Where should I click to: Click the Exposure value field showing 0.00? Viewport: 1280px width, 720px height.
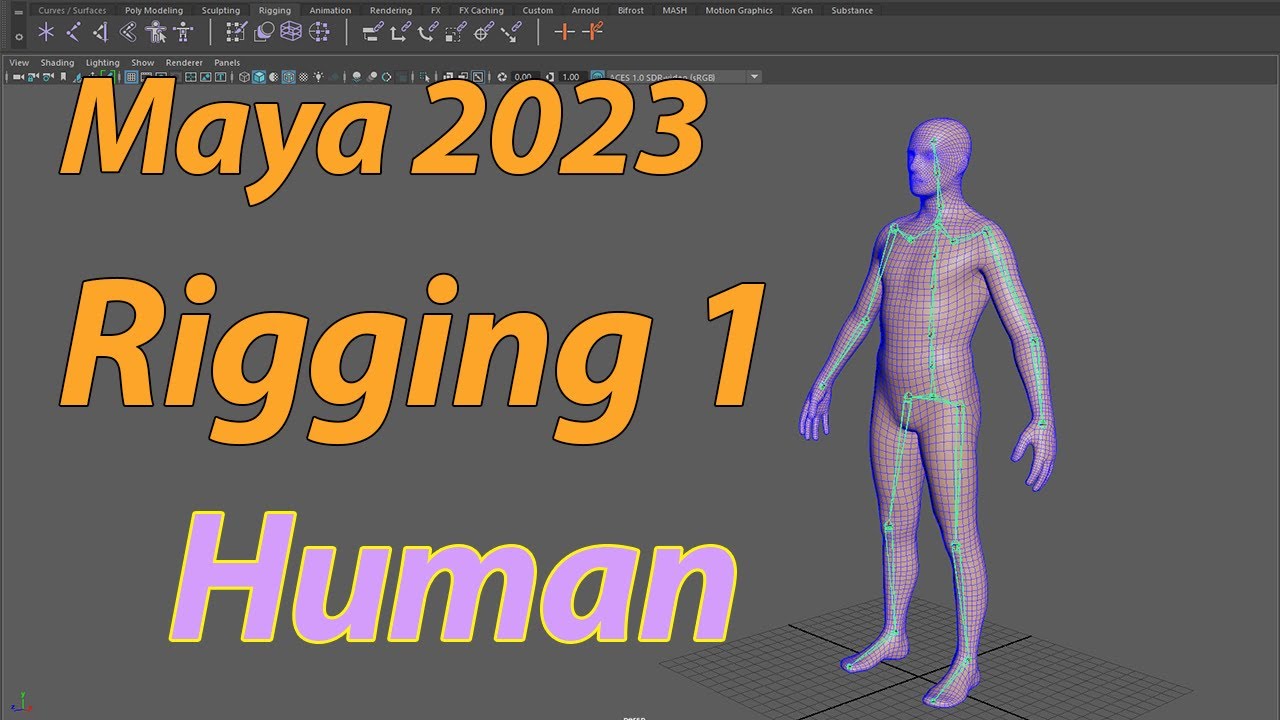(525, 76)
